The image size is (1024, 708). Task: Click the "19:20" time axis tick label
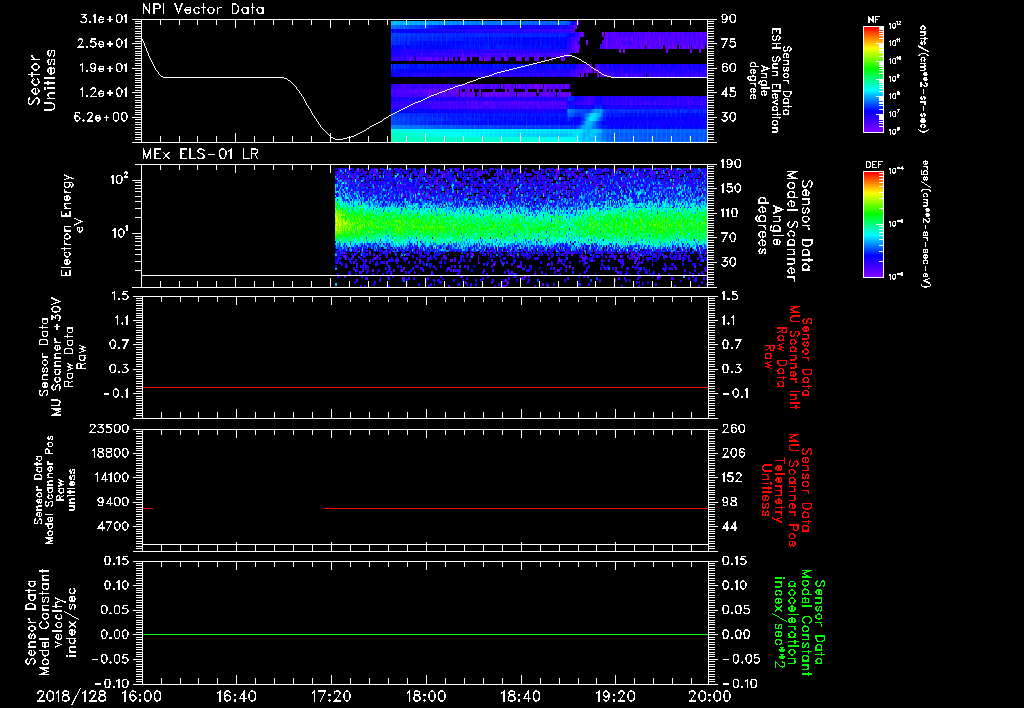(x=615, y=696)
